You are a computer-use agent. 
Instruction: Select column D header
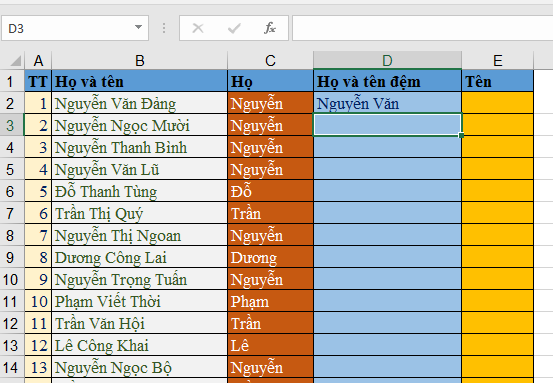tap(387, 61)
